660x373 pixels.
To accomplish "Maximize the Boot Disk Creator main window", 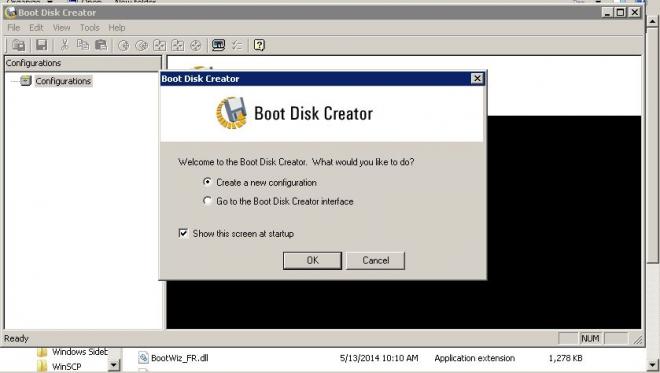I will pyautogui.click(x=620, y=13).
